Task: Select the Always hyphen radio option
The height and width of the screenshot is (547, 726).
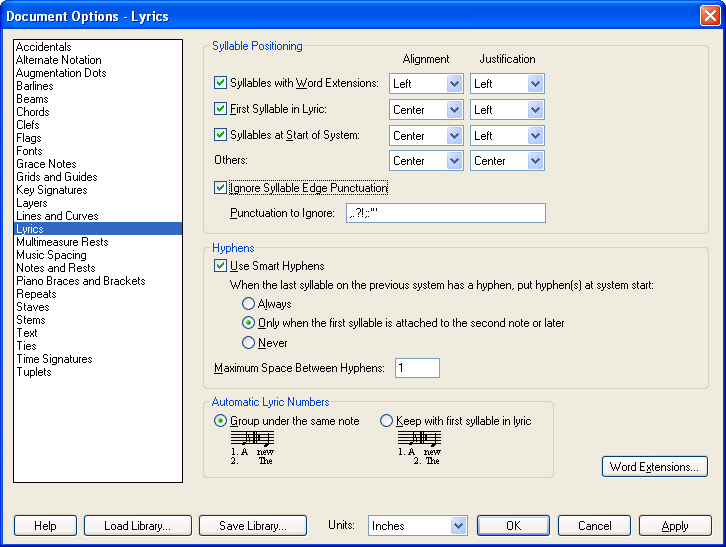Action: 248,304
